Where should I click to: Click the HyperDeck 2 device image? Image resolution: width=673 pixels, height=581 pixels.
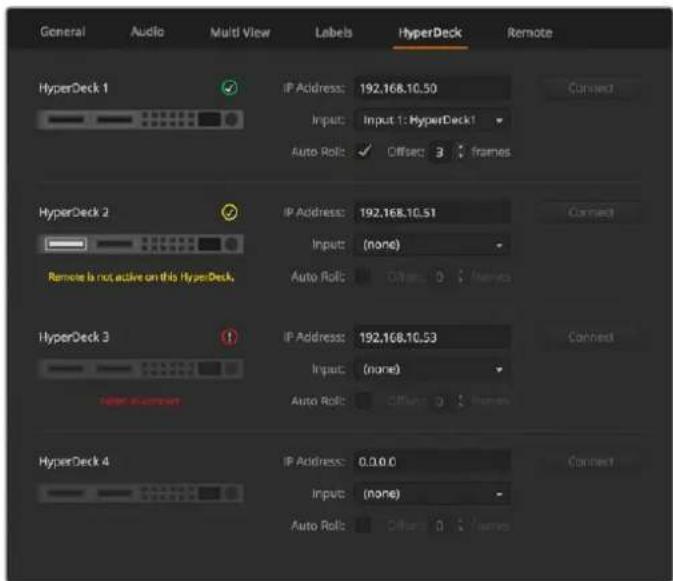[141, 244]
